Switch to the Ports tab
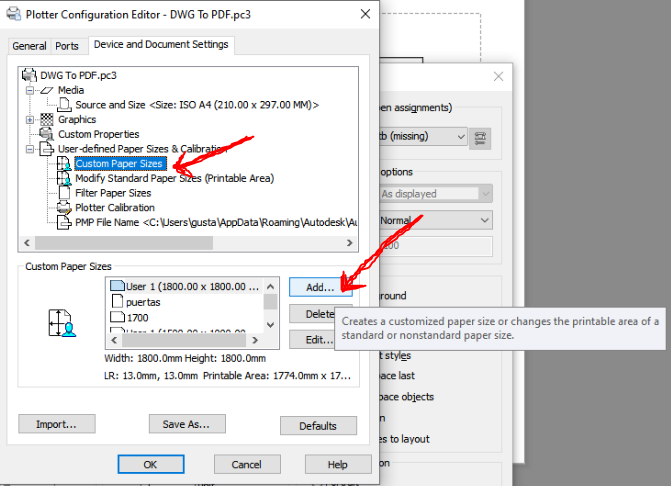Viewport: 671px width, 486px height. coord(67,46)
